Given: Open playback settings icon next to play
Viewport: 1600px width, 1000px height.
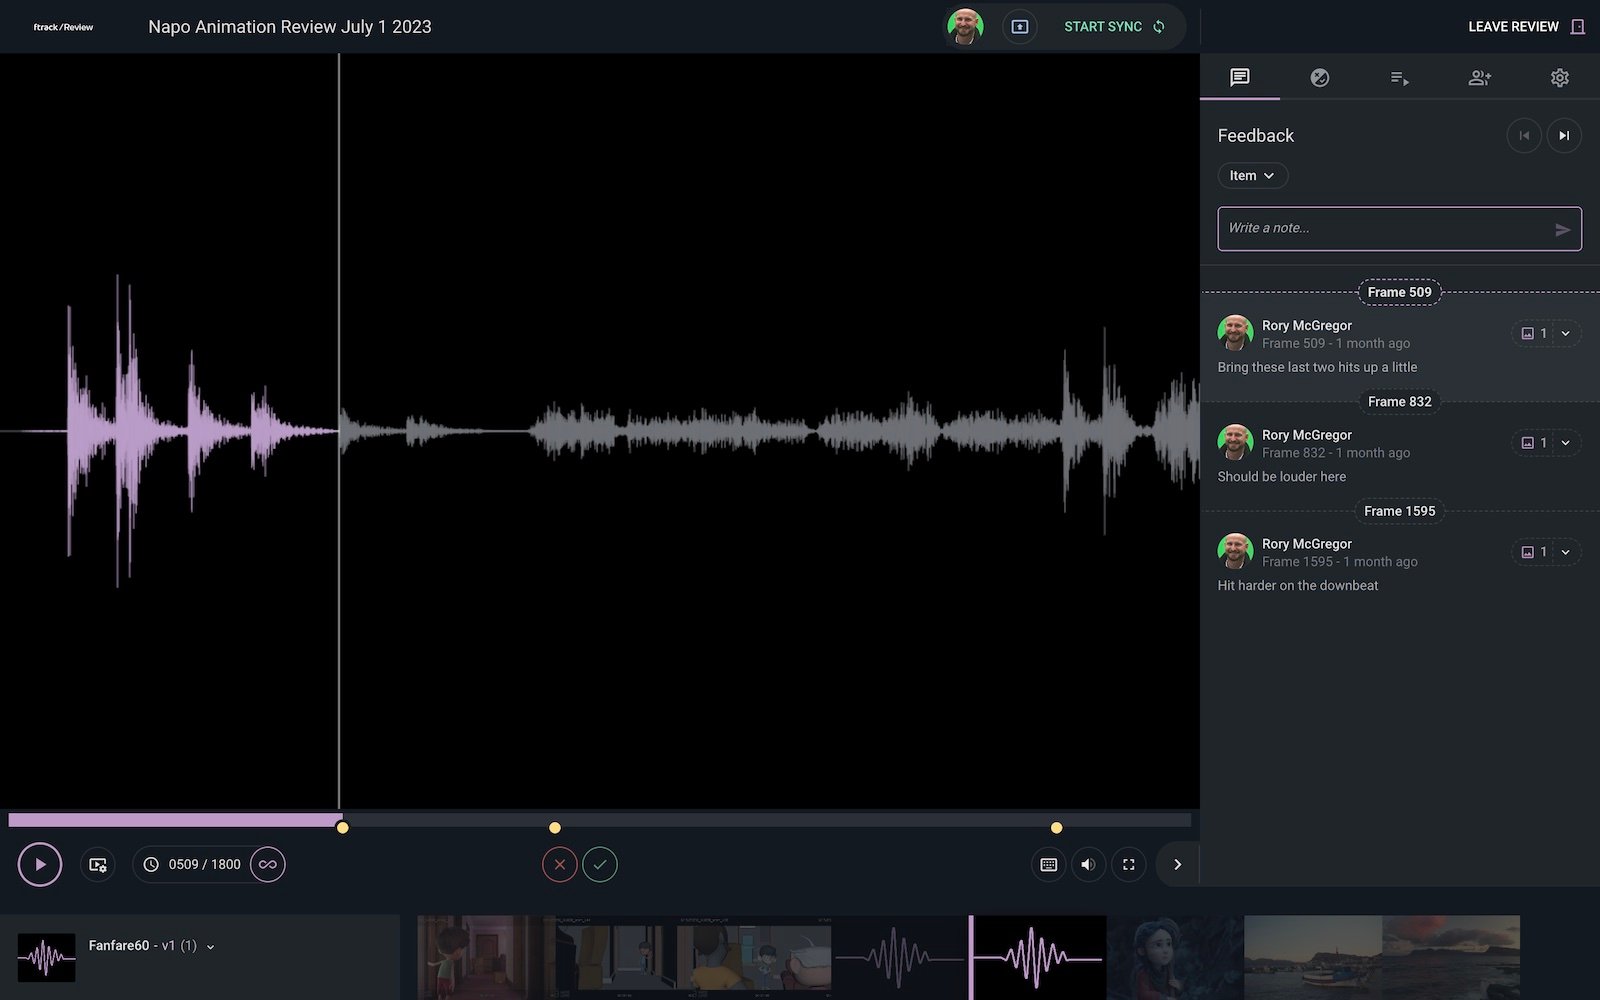Looking at the screenshot, I should [x=98, y=865].
